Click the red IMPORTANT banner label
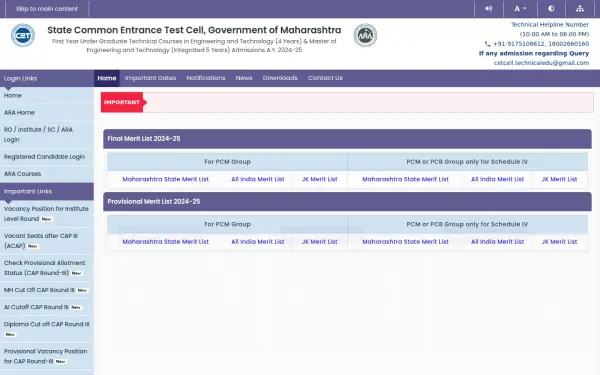The image size is (600, 375). (122, 102)
